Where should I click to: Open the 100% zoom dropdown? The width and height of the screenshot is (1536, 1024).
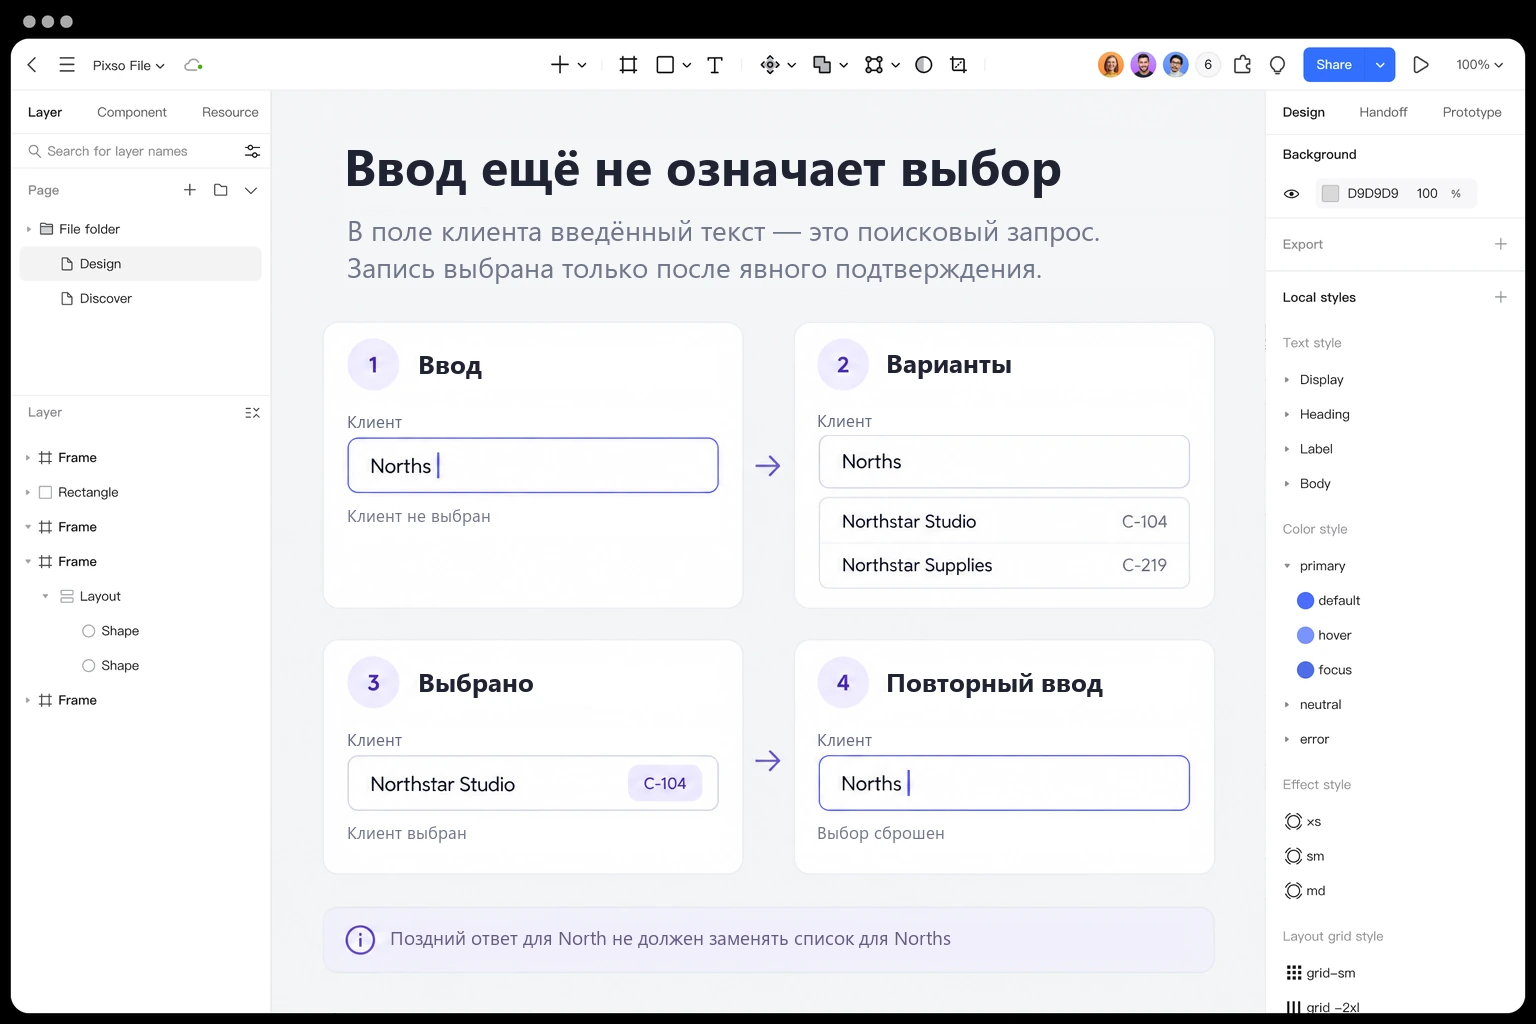1479,65
